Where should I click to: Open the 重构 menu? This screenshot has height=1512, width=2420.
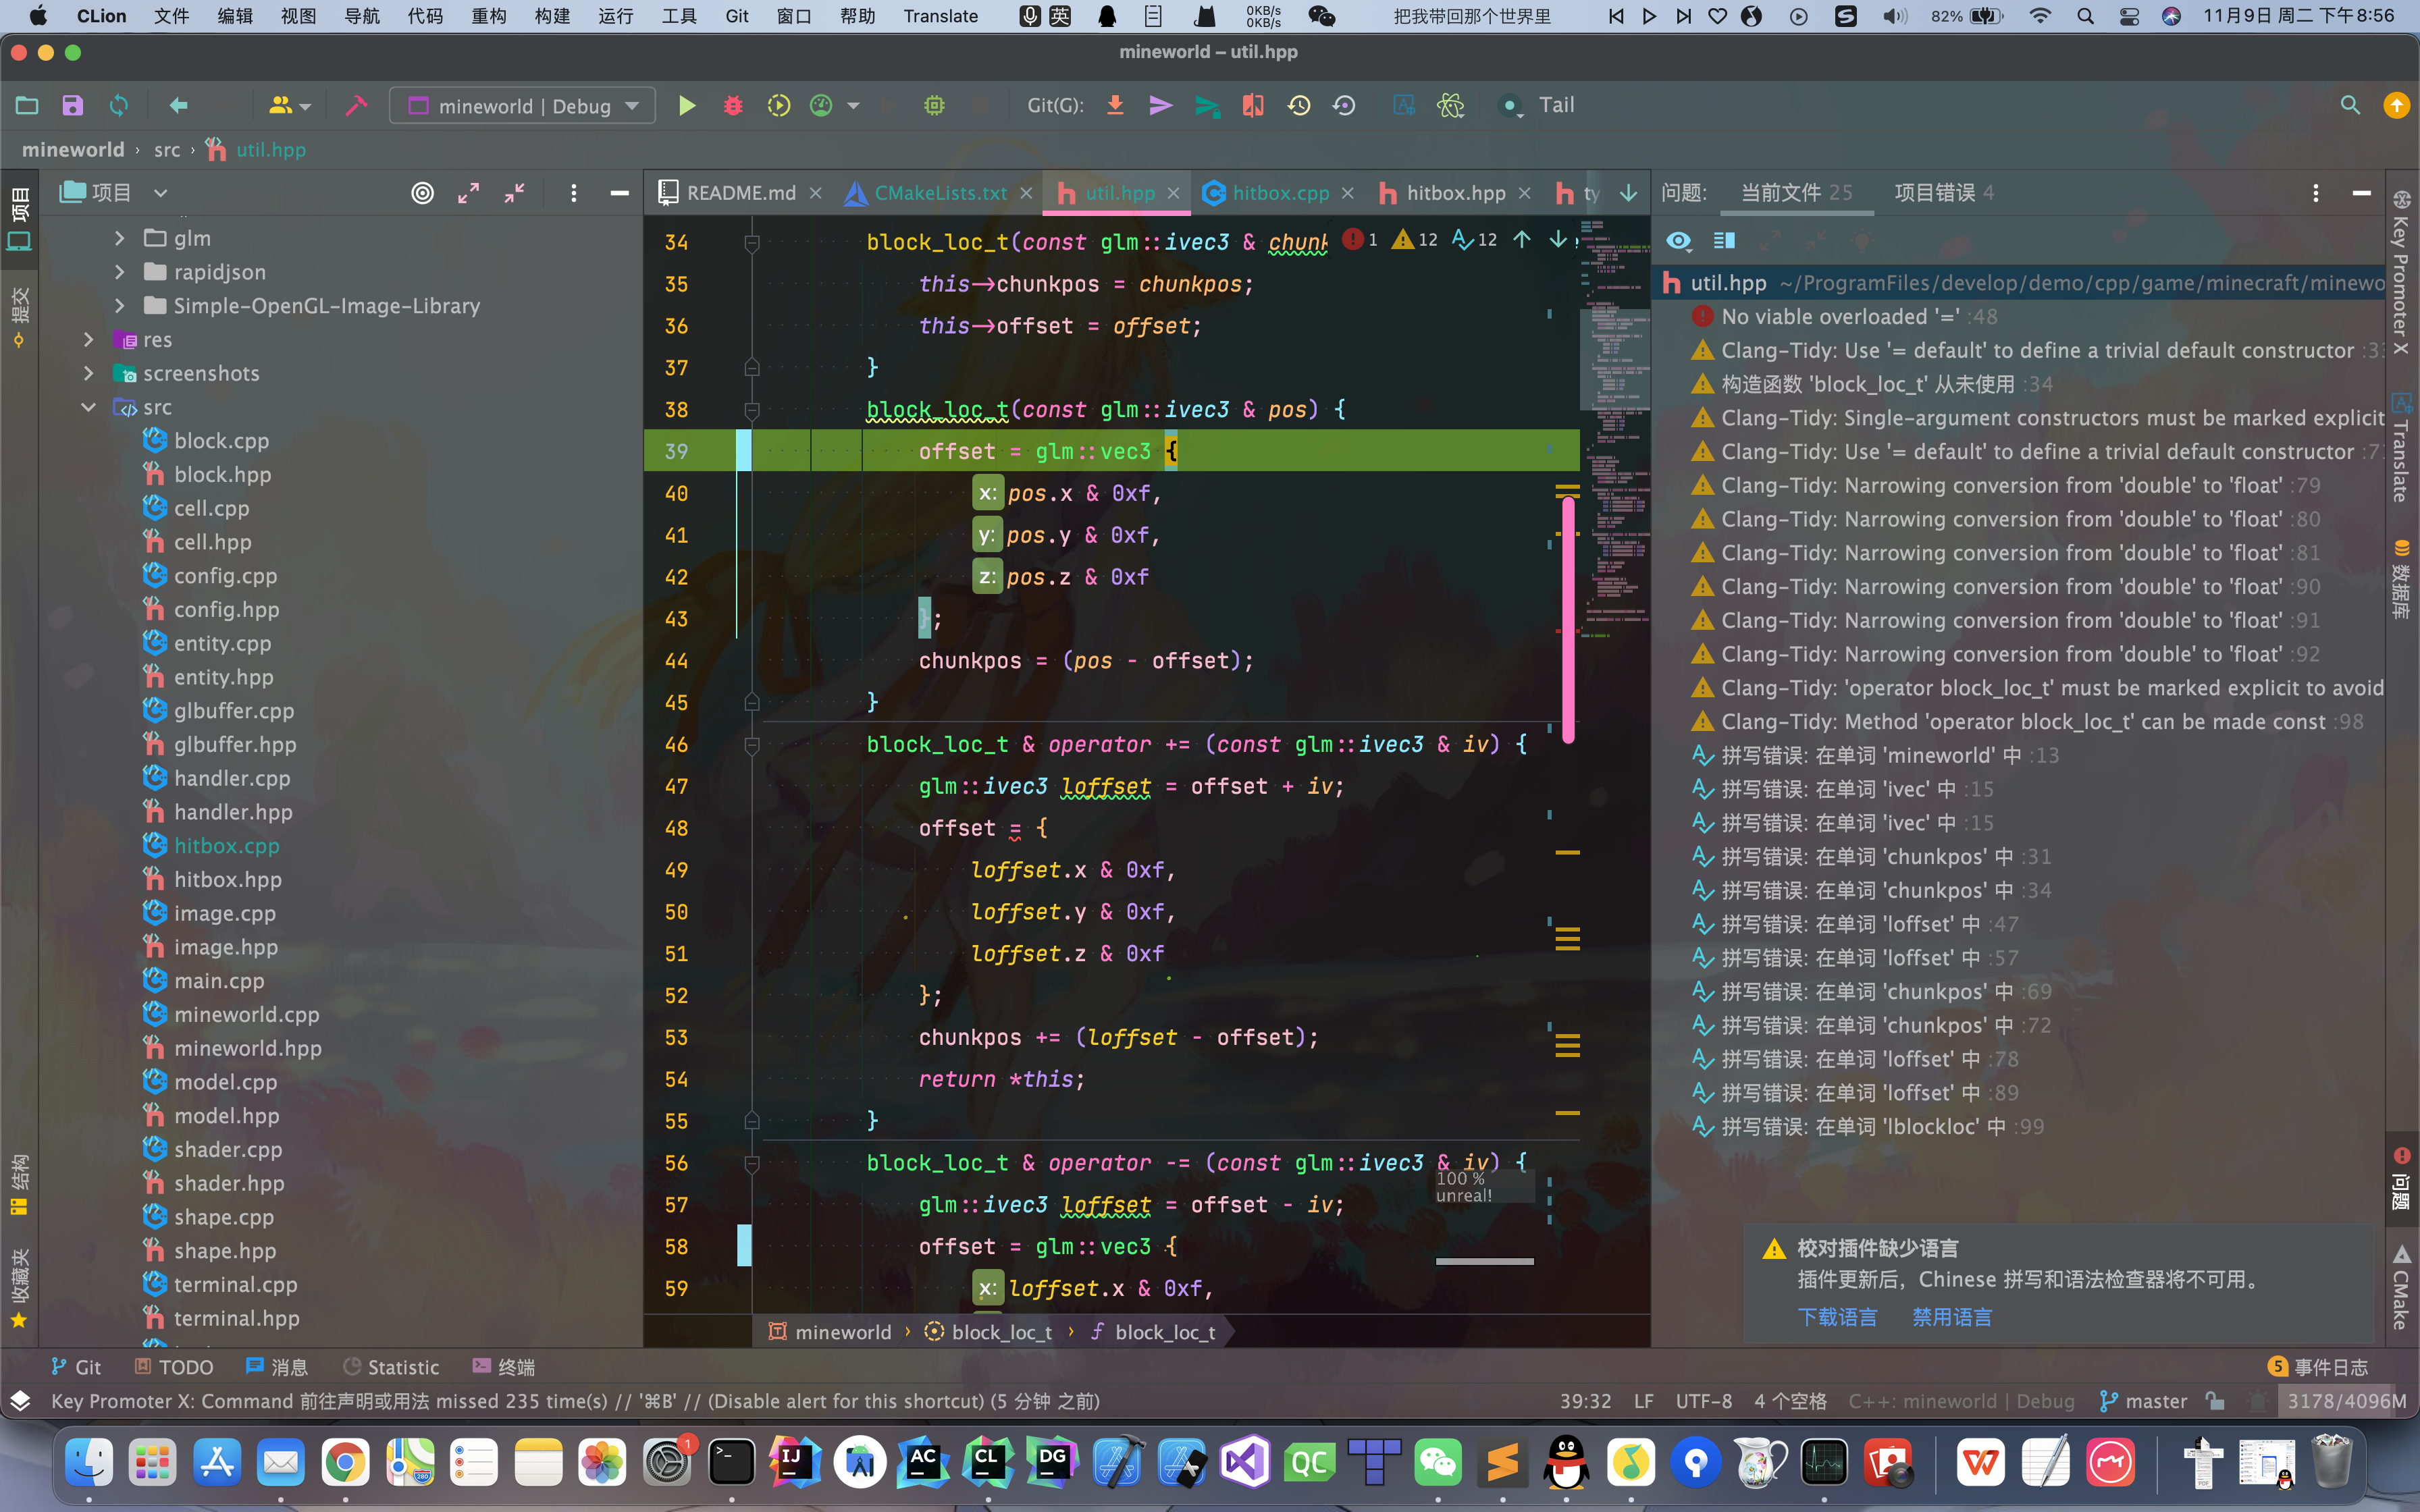(x=488, y=16)
